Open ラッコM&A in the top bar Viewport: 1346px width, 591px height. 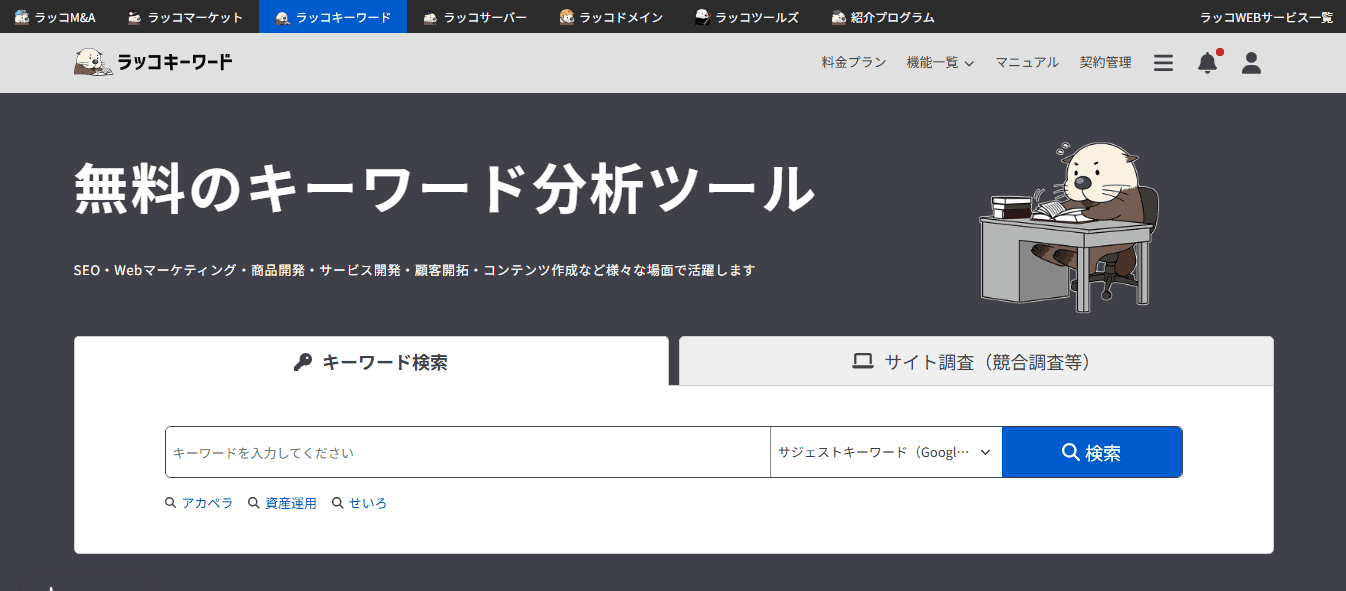point(55,17)
